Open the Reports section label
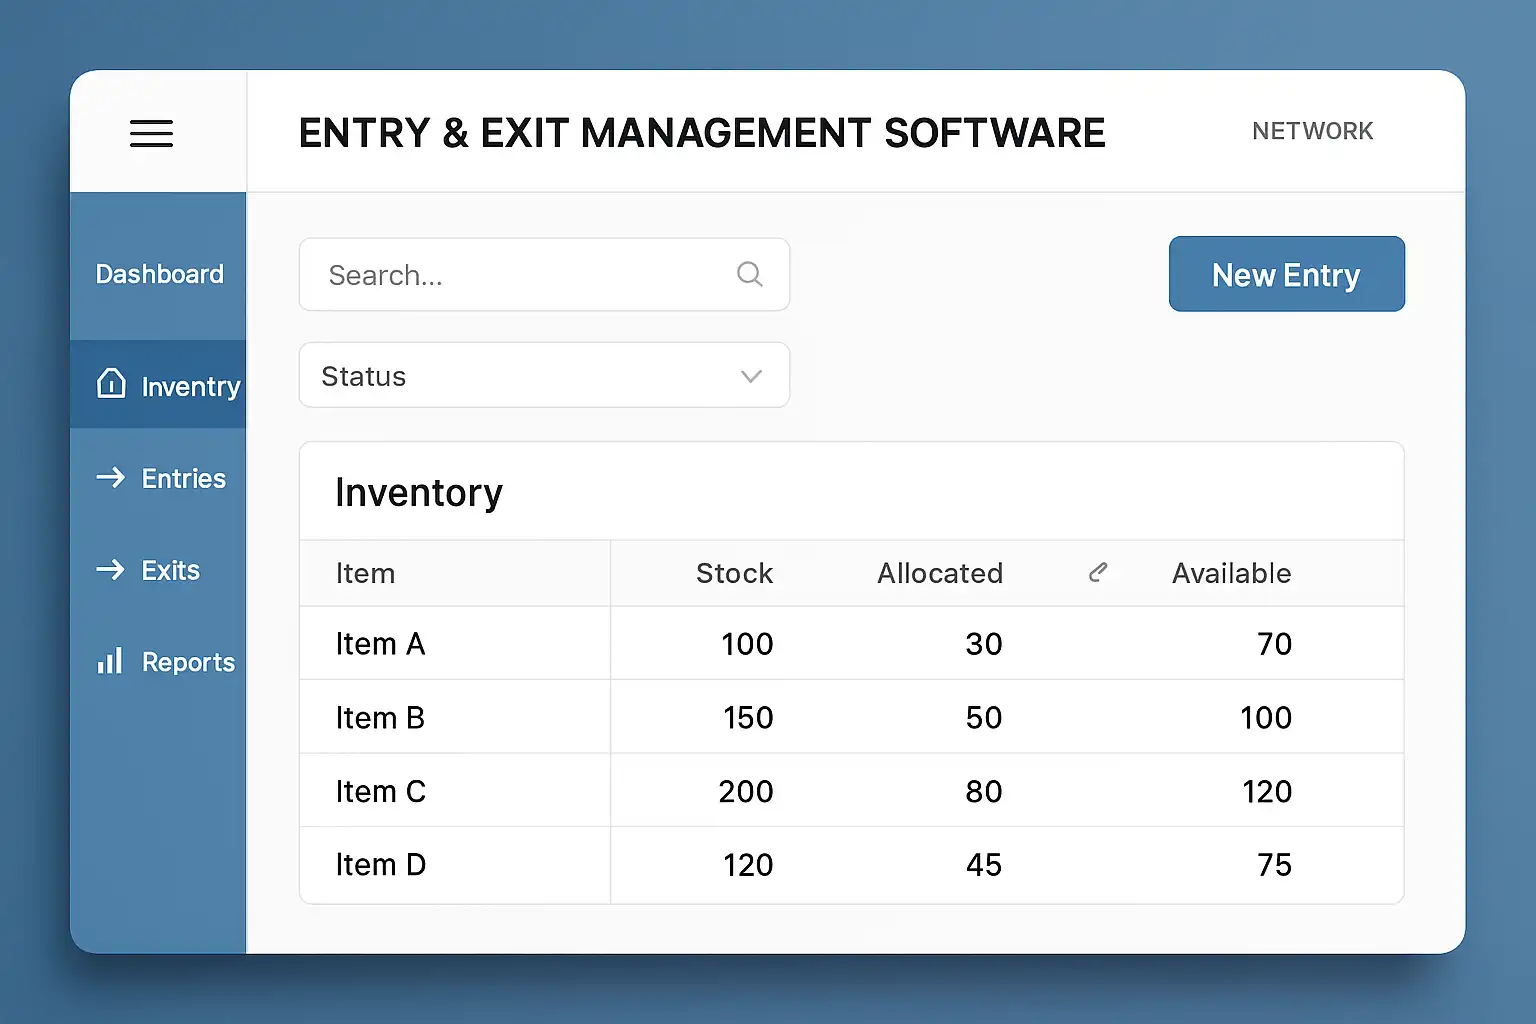 click(188, 662)
